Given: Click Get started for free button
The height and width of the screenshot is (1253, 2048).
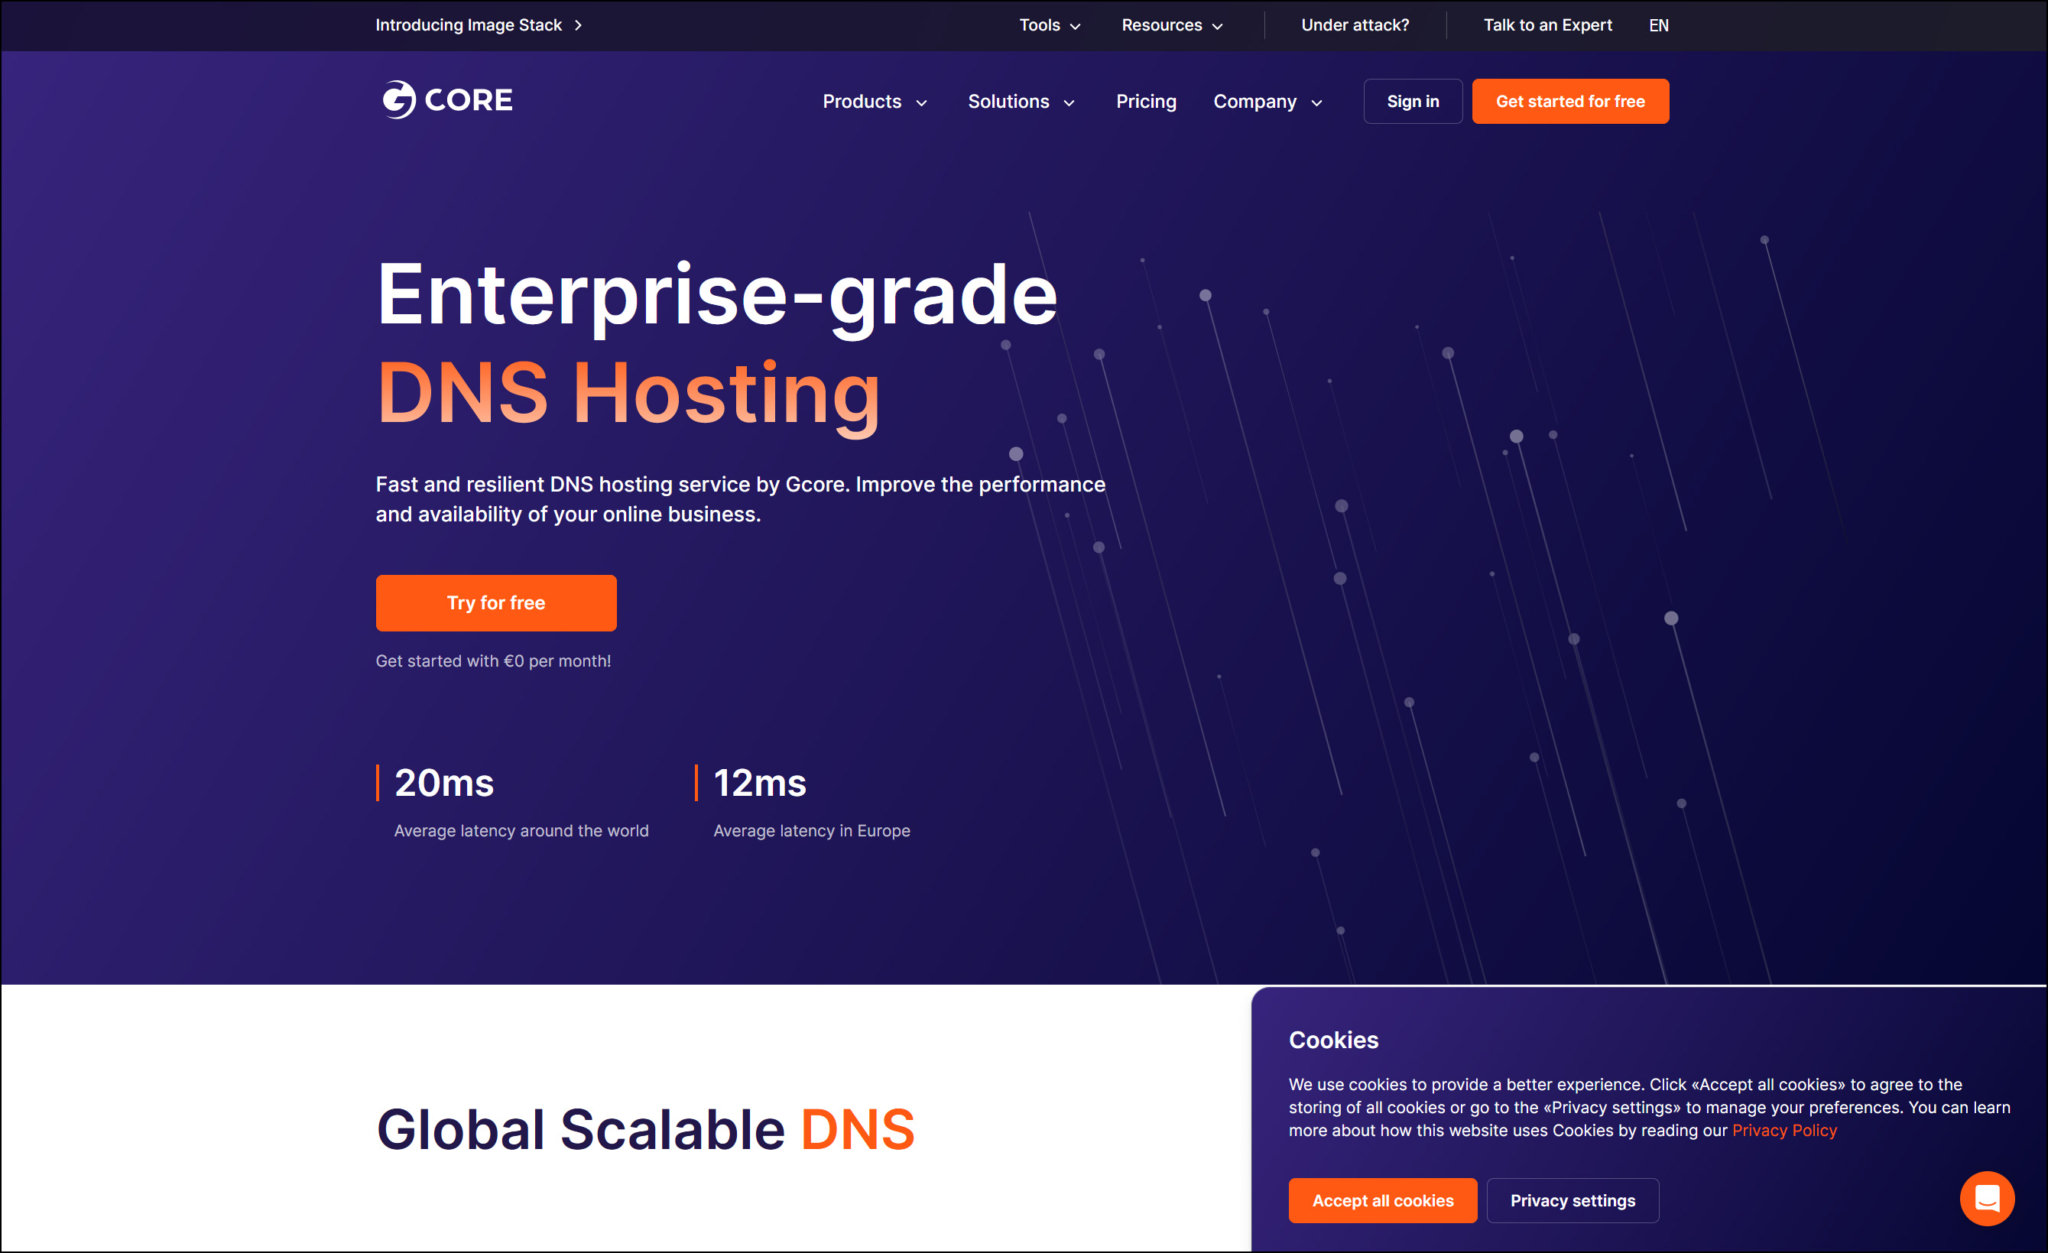Looking at the screenshot, I should (1570, 101).
